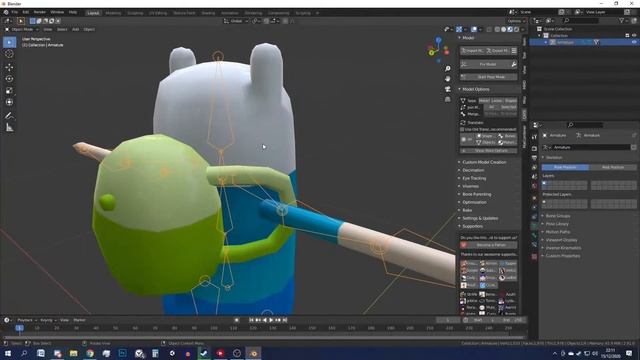Enable material preview shading
This screenshot has width=640, height=360.
510,29
